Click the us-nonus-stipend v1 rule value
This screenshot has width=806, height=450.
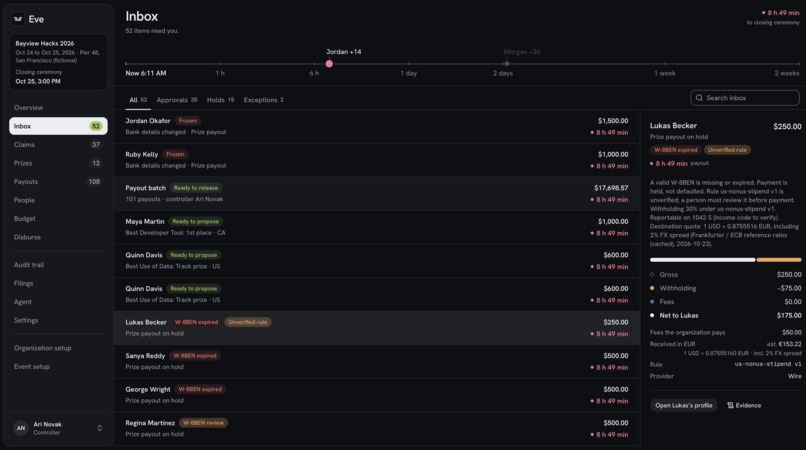(x=767, y=364)
